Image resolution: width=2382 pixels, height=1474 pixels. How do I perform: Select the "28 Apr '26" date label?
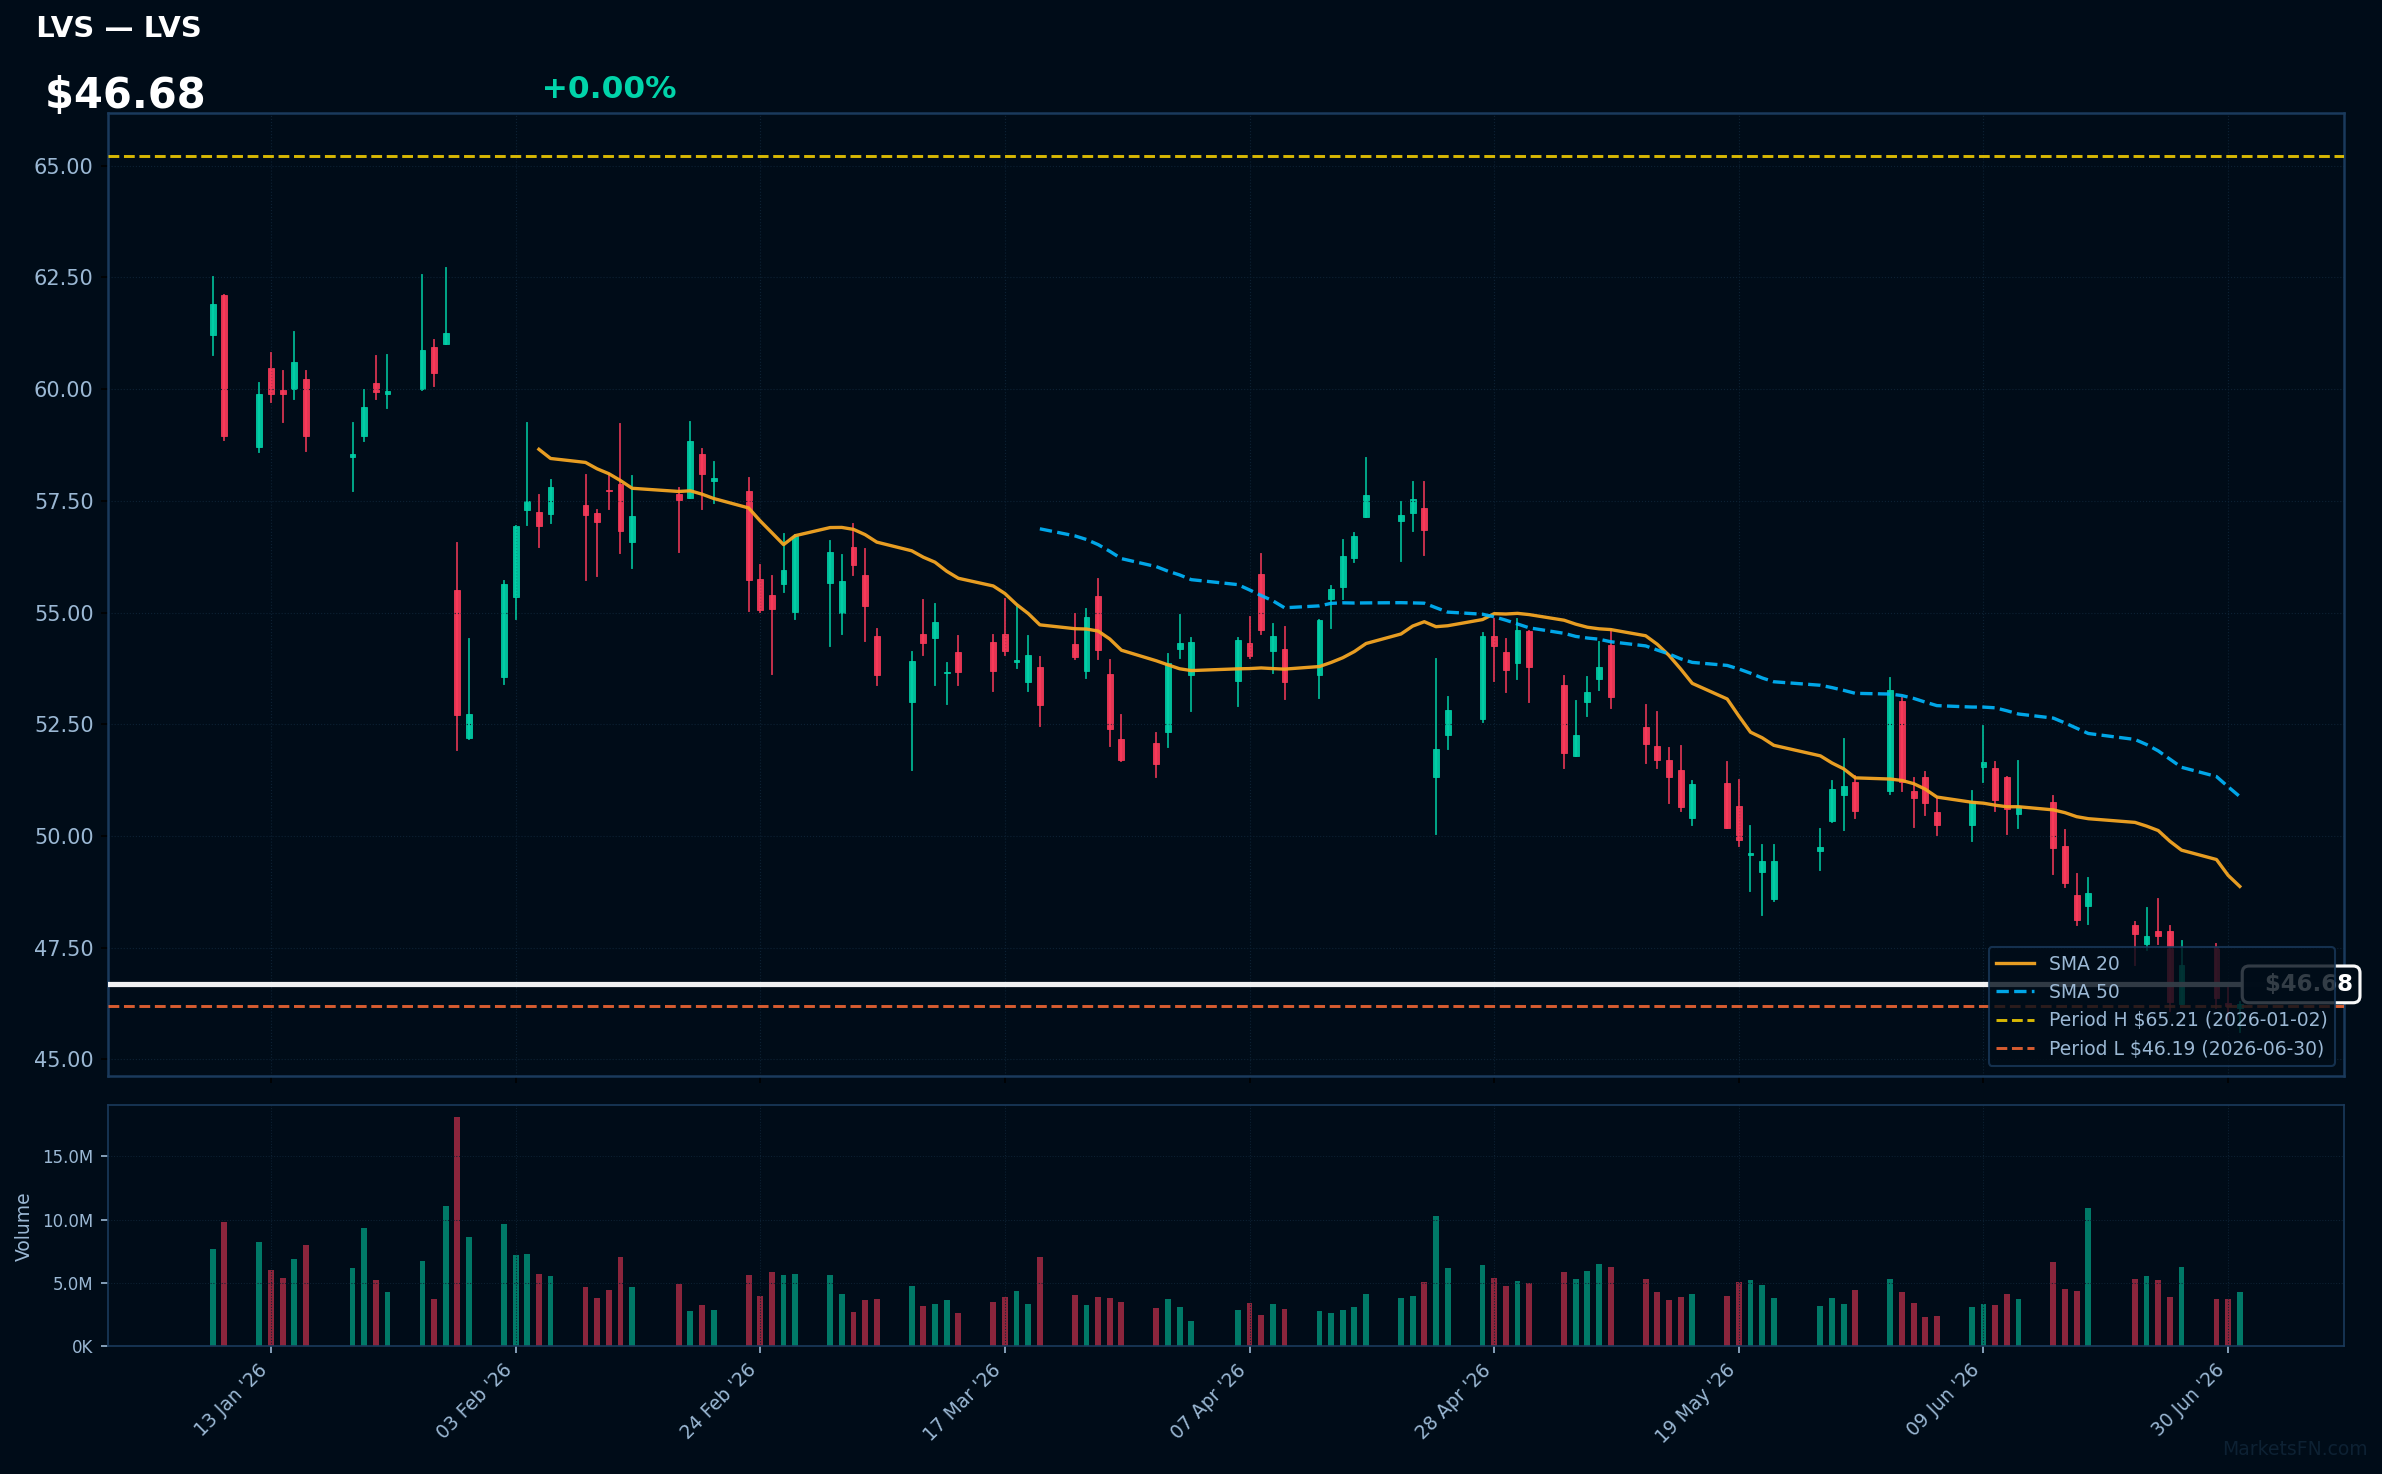coord(1452,1400)
